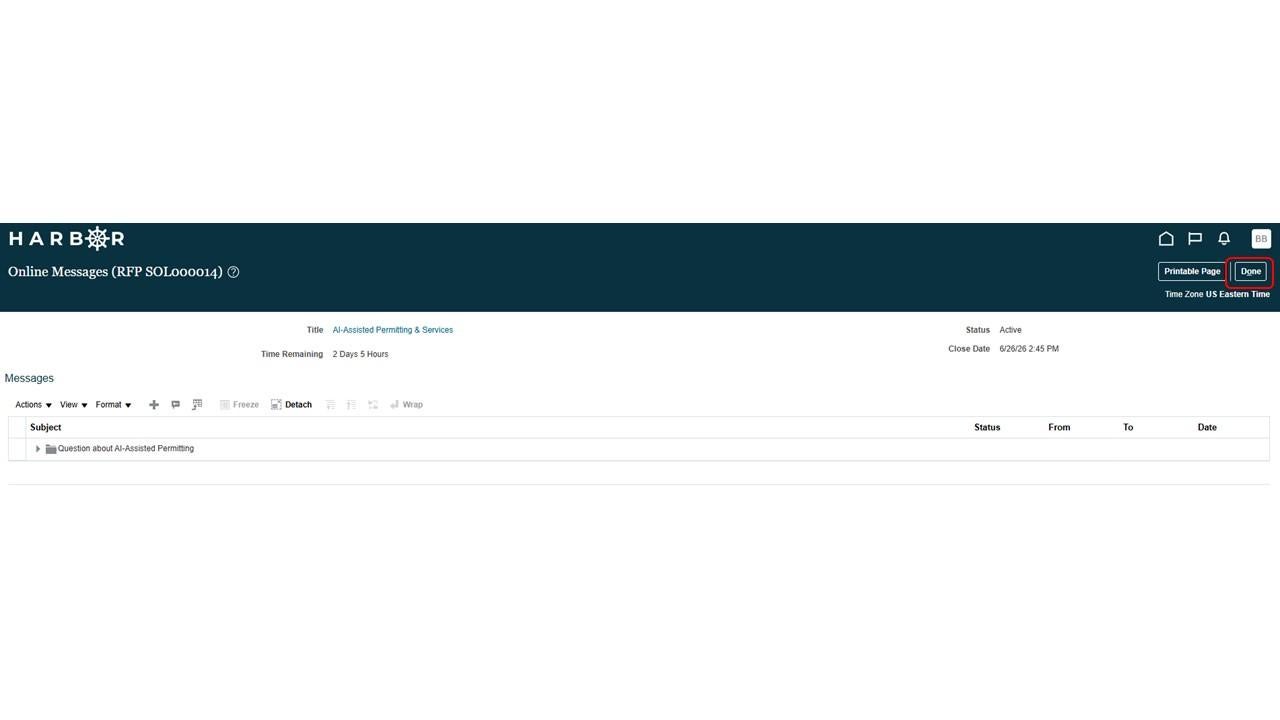1280x720 pixels.
Task: Click the query-by-example filter icon
Action: (197, 405)
